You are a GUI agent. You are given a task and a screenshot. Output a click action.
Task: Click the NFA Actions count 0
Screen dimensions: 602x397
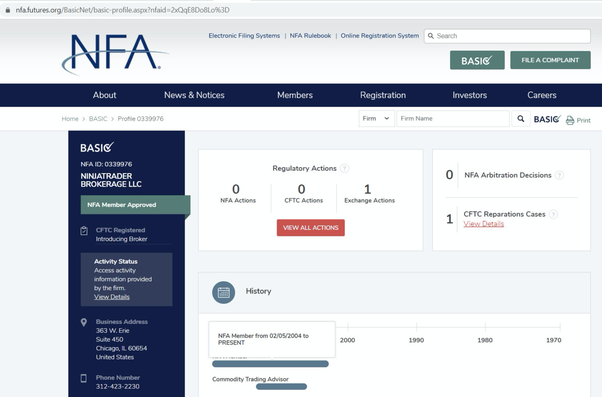(236, 189)
